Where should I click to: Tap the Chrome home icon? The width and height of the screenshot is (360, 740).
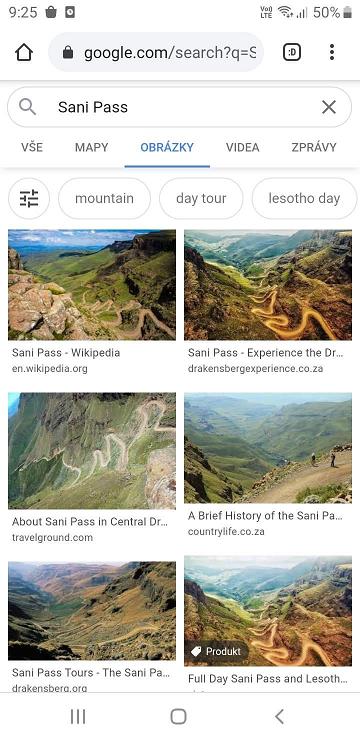(x=24, y=52)
